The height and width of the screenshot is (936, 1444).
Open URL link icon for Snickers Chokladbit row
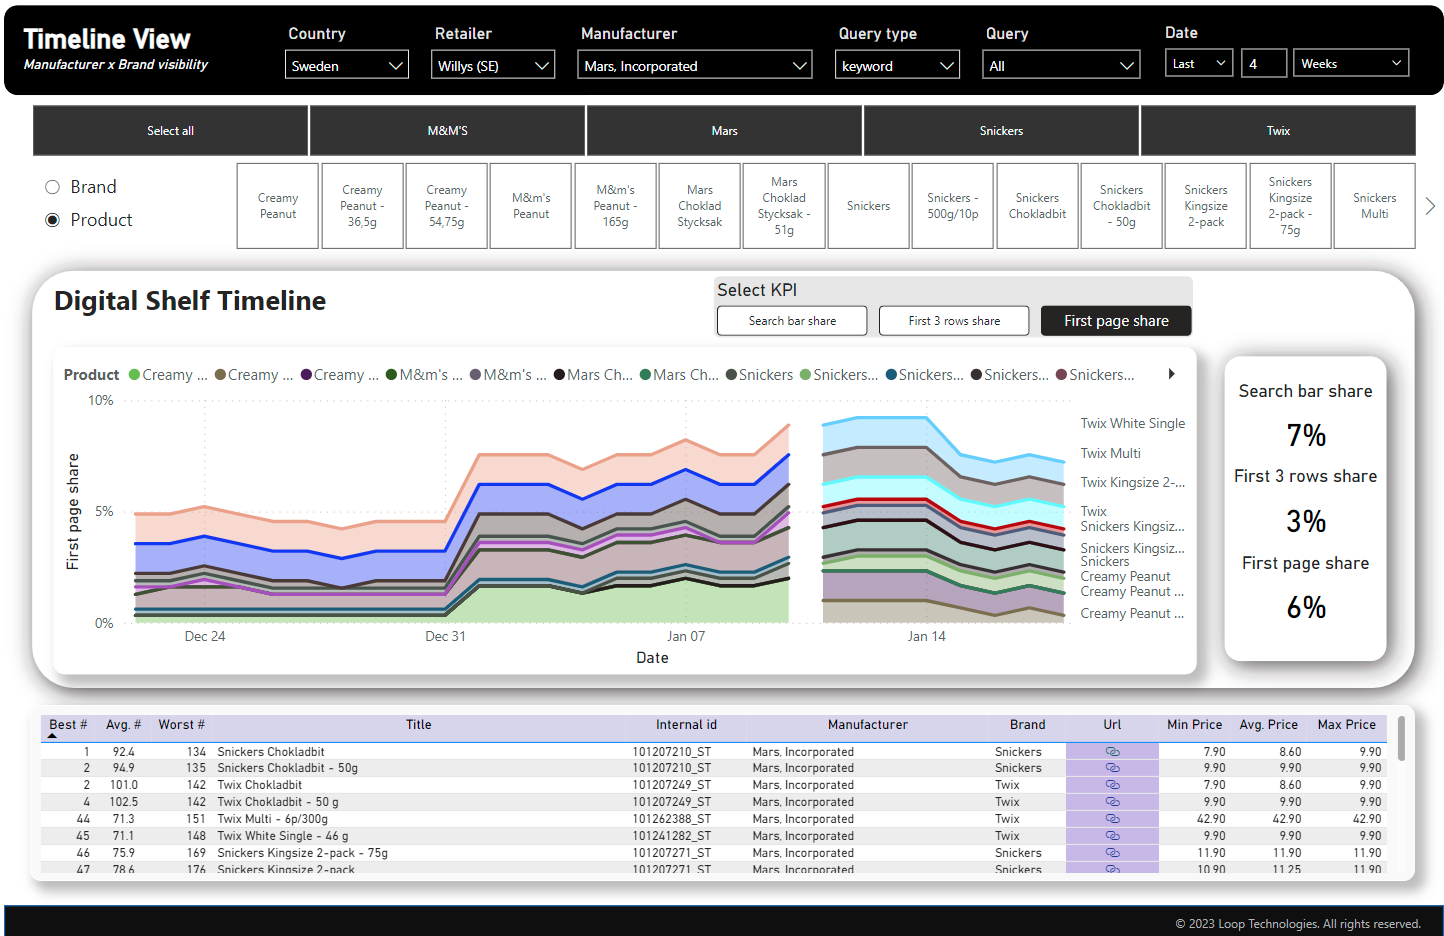[1112, 752]
